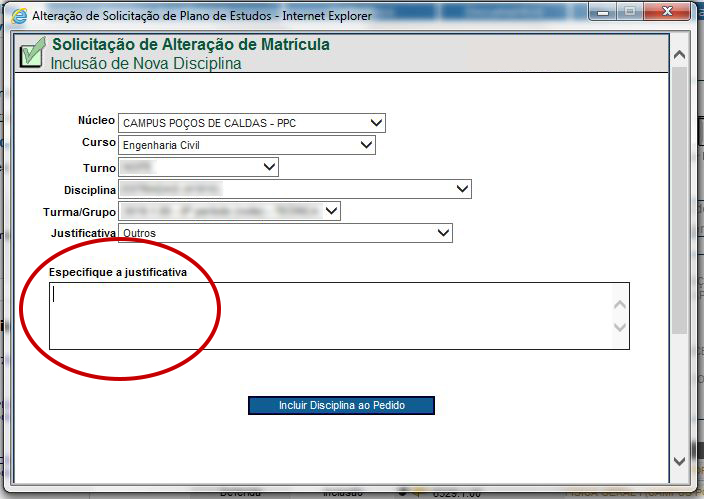The image size is (704, 499).
Task: Expand the Curso dropdown showing Engenharia Civil
Action: [x=366, y=145]
